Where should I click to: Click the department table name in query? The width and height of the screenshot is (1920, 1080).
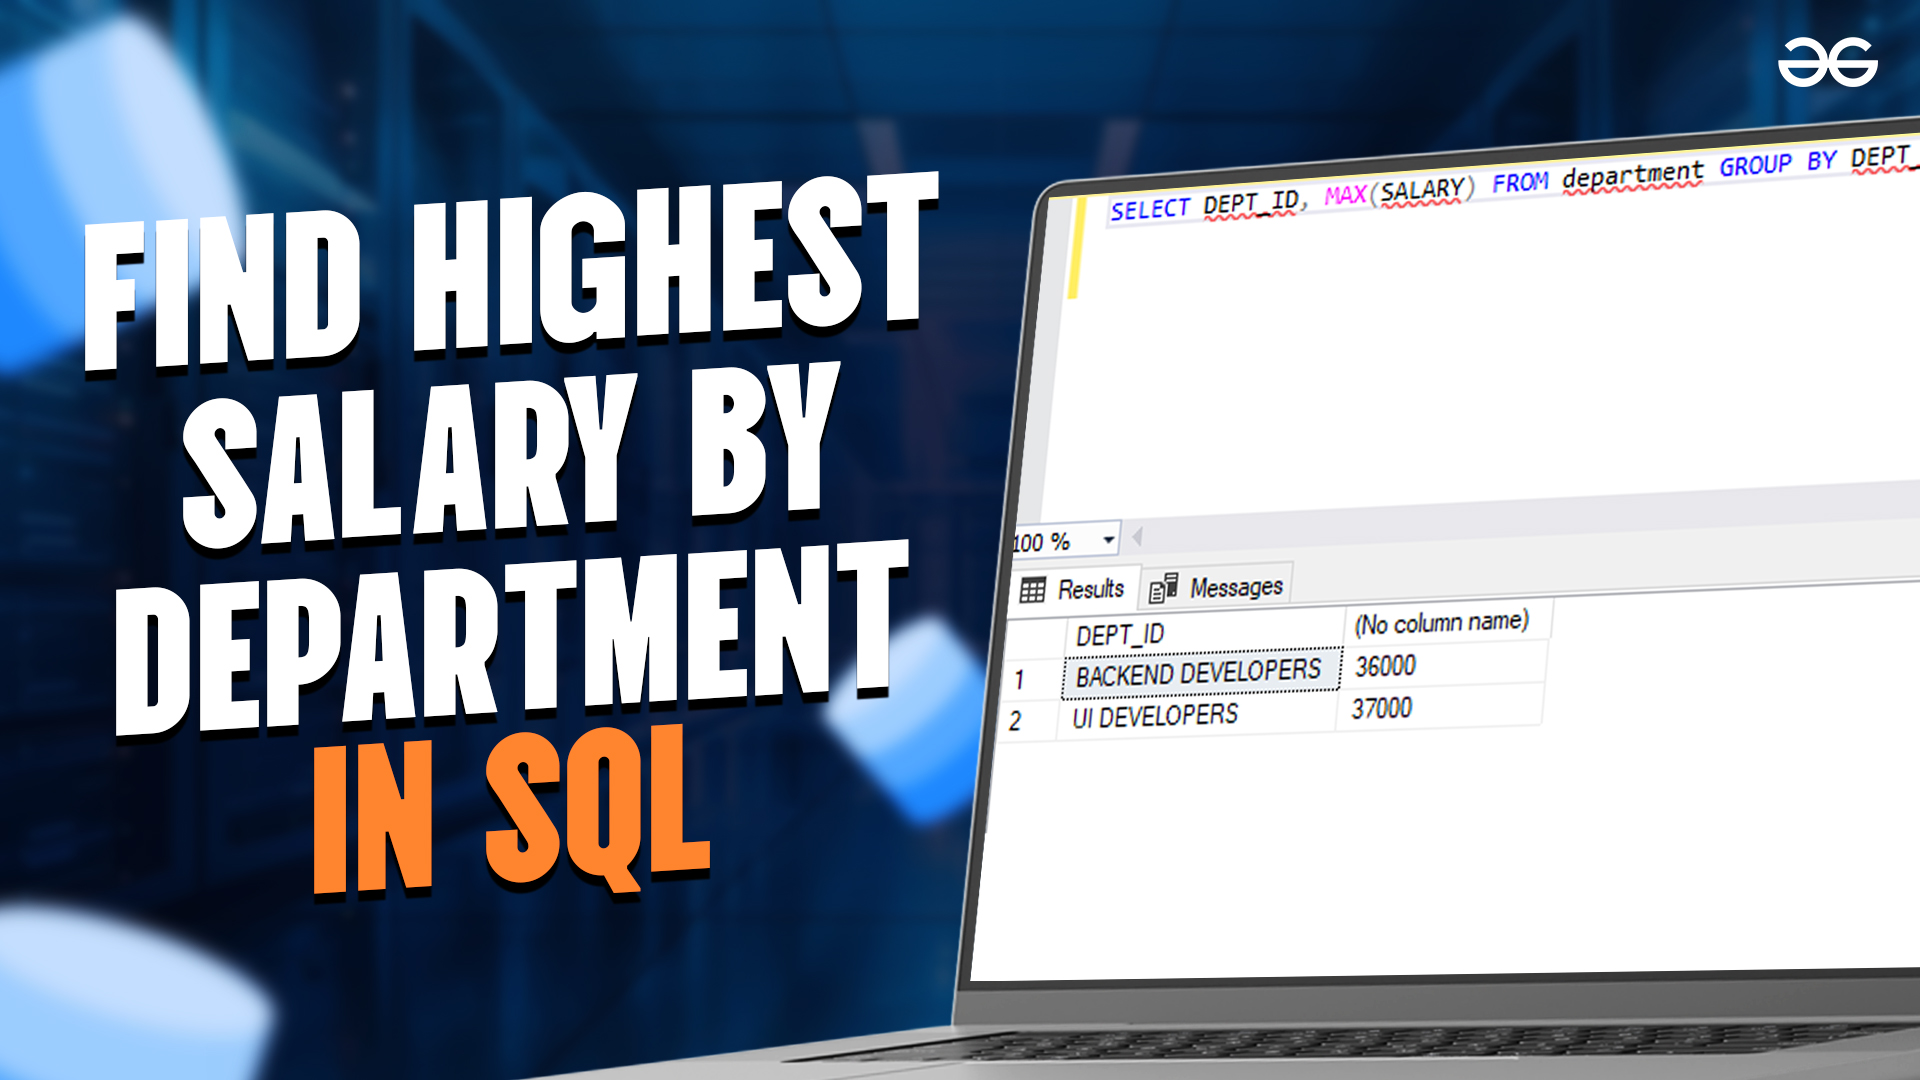click(x=1632, y=175)
